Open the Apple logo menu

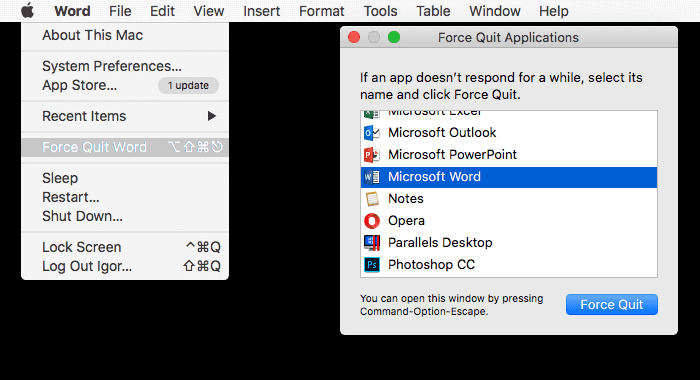(28, 10)
